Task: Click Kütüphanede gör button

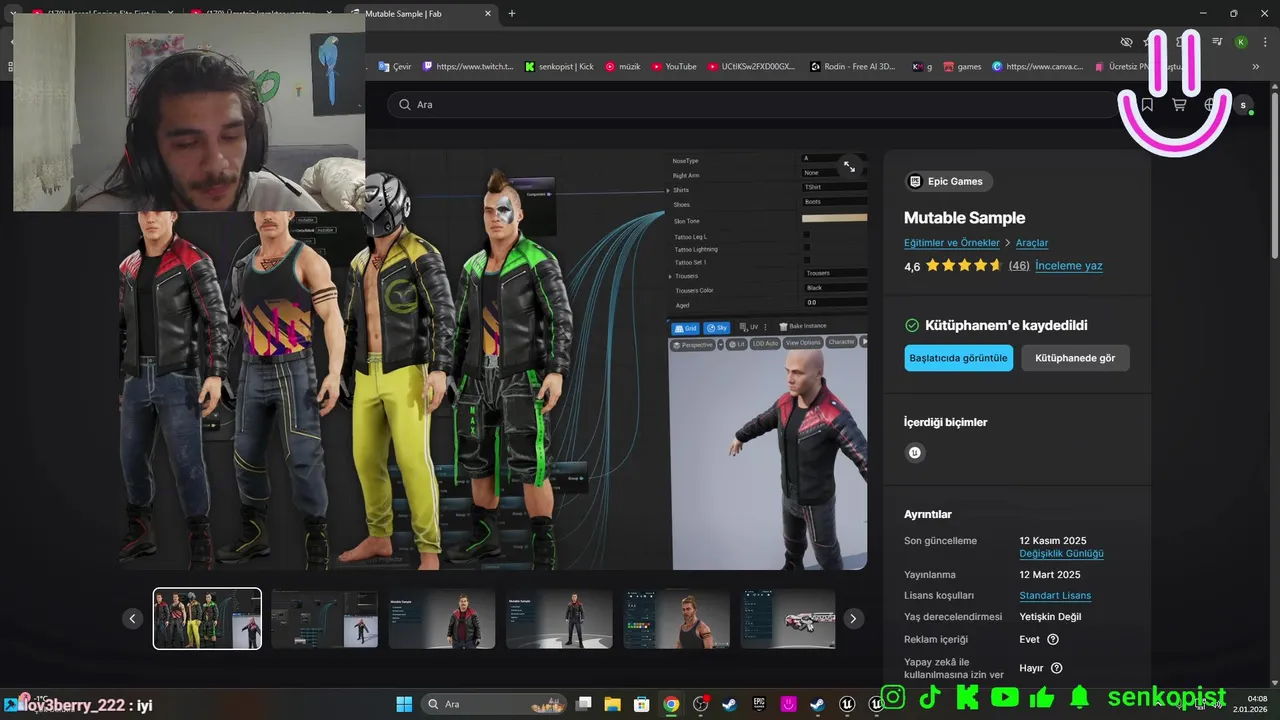Action: 1075,358
